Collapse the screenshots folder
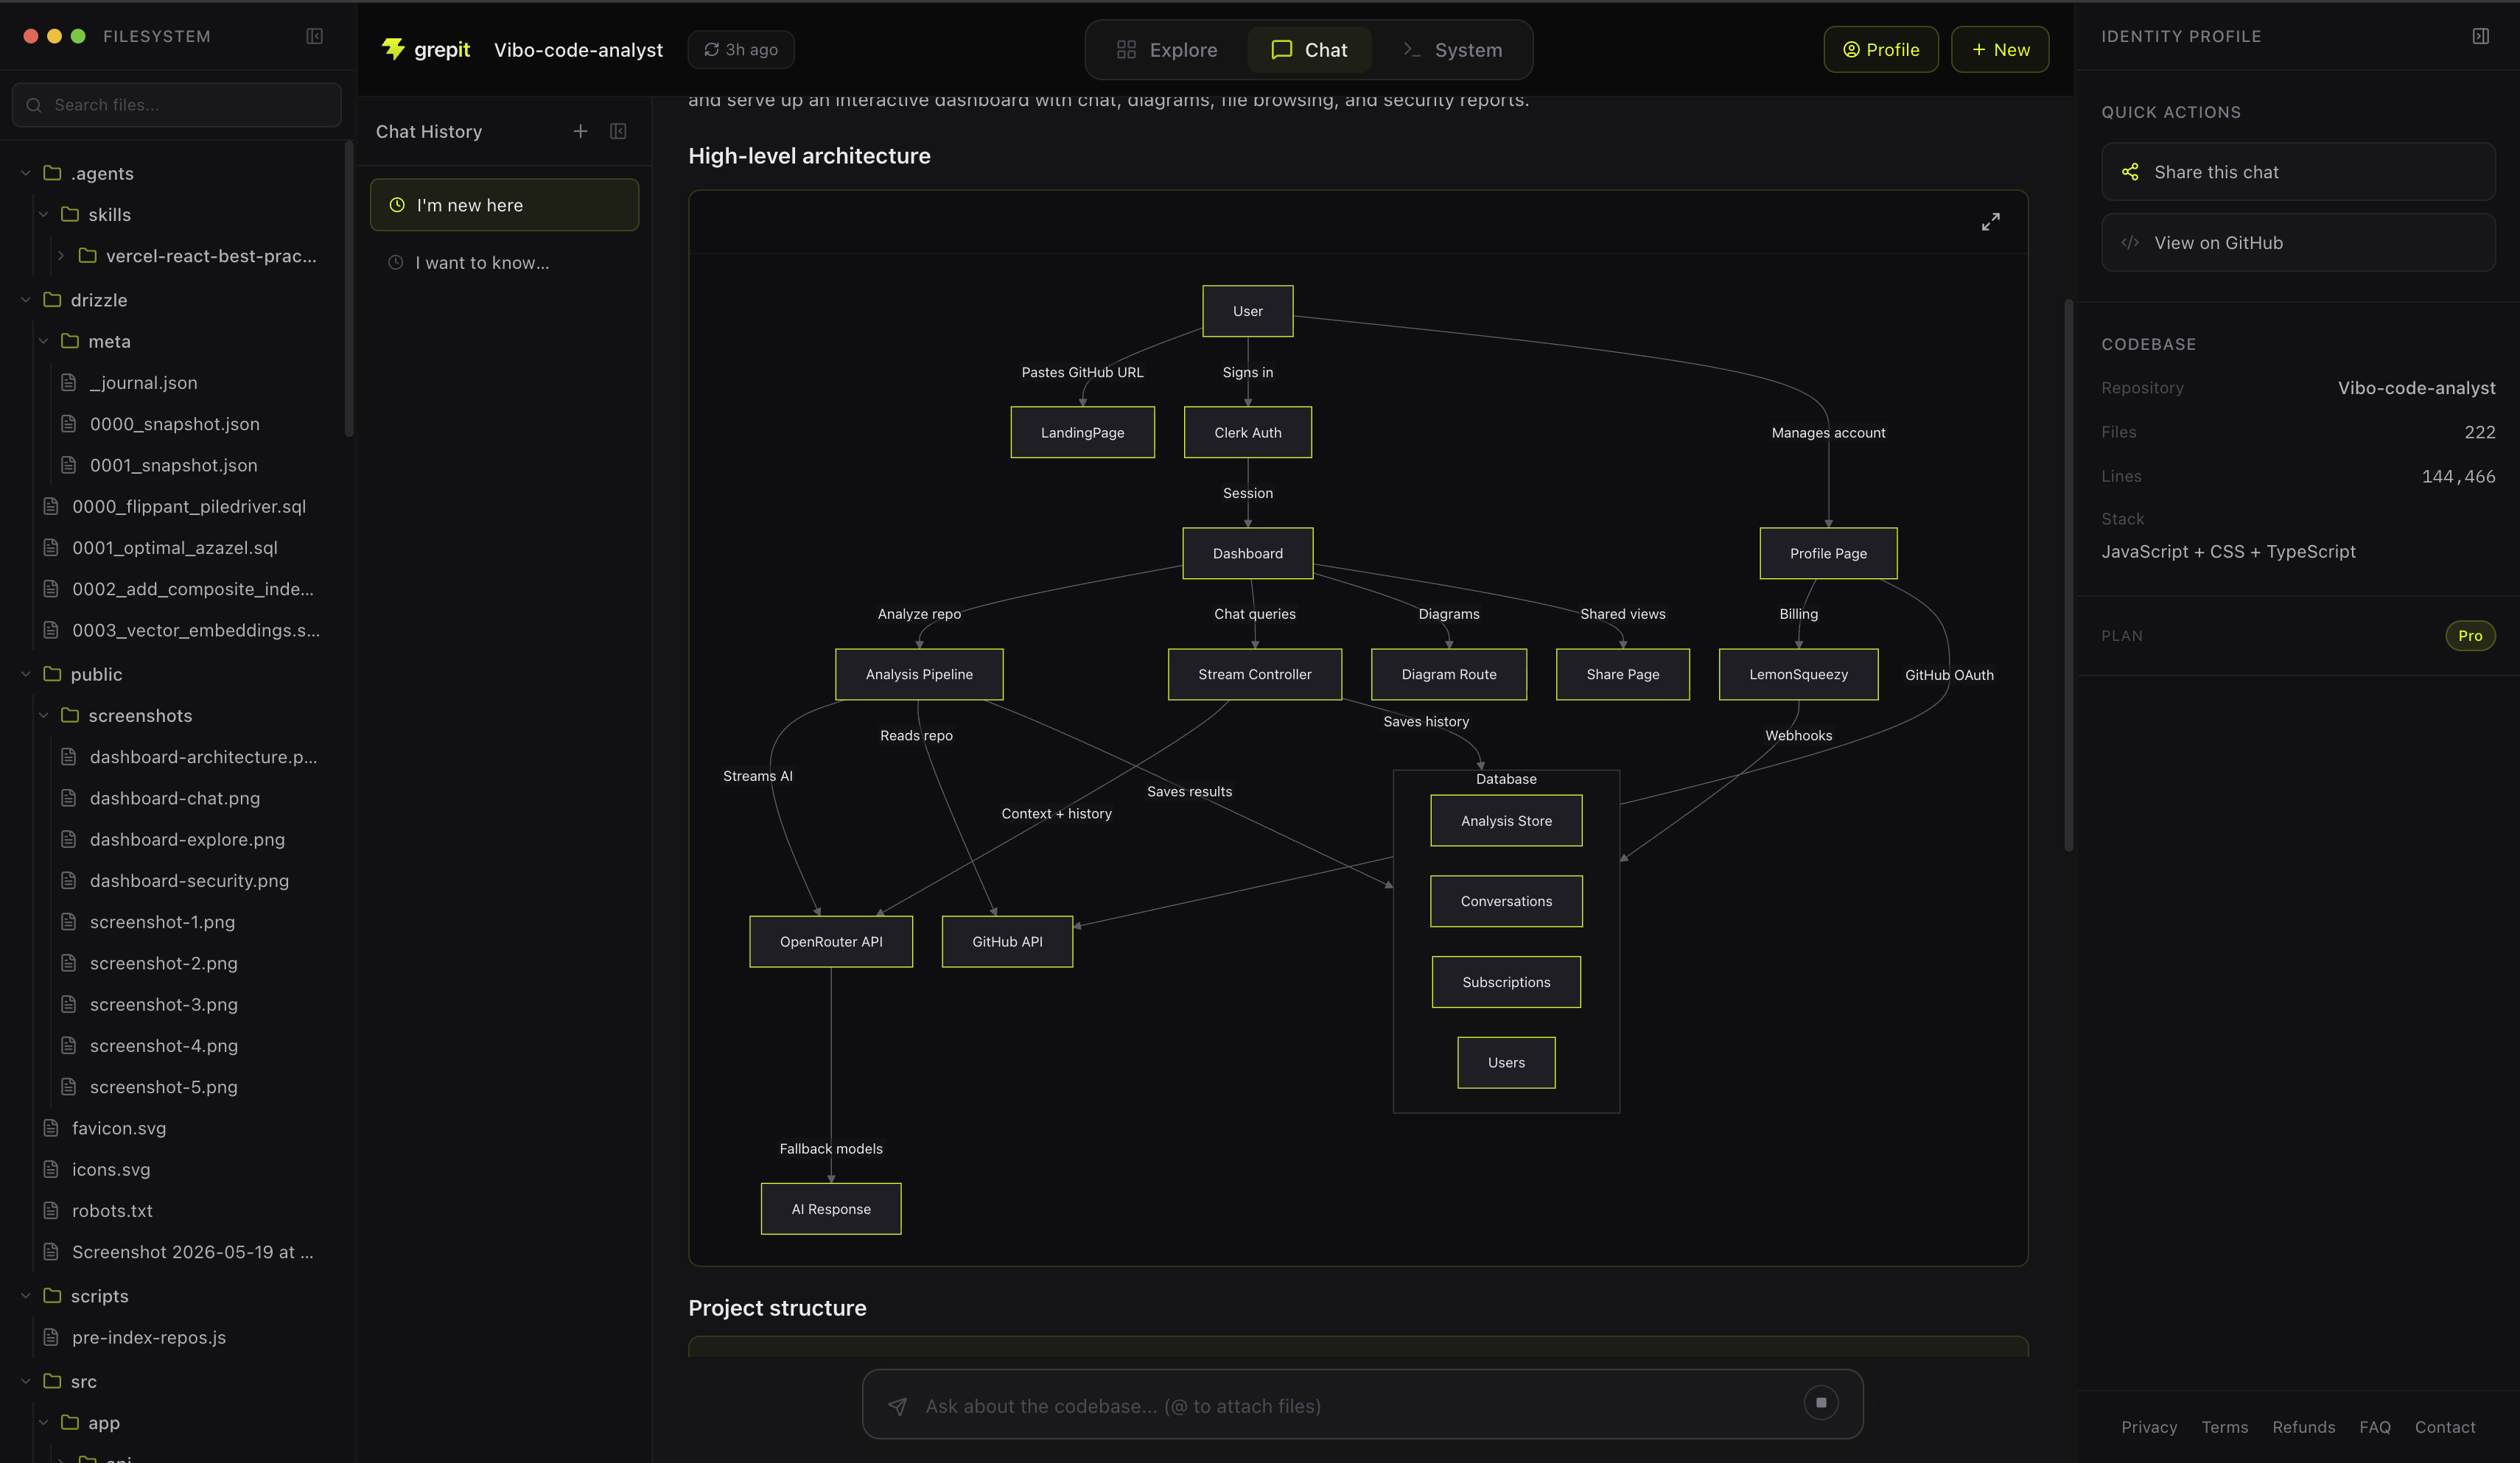The height and width of the screenshot is (1463, 2520). (43, 715)
